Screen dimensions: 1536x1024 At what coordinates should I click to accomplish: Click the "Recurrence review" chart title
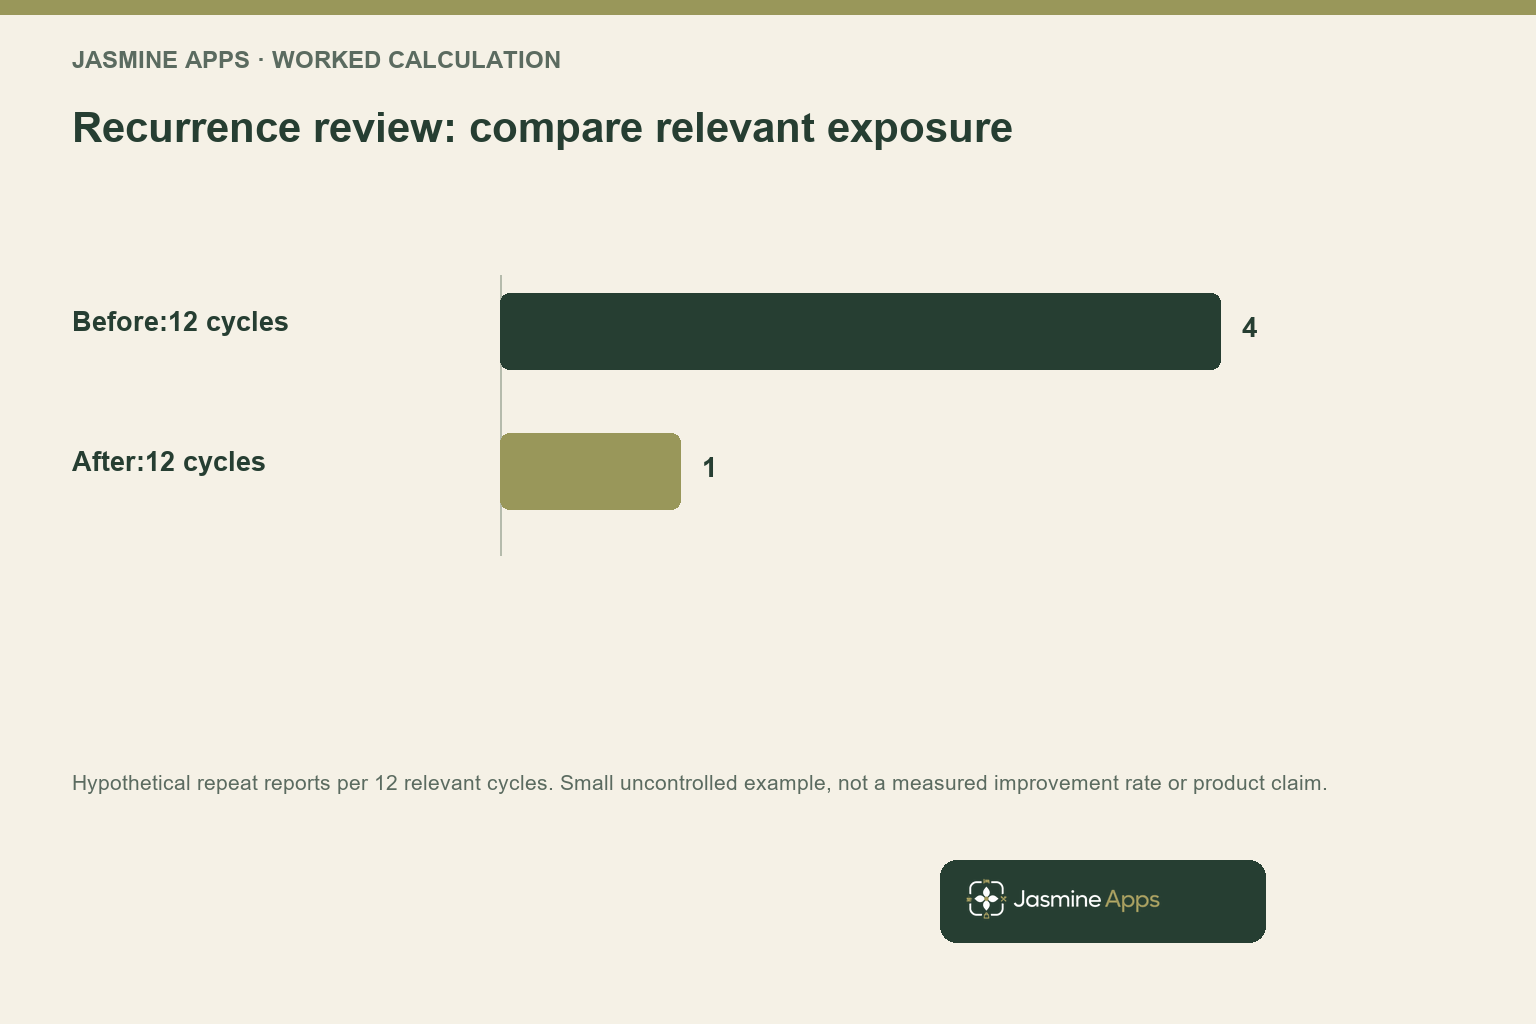pos(542,128)
